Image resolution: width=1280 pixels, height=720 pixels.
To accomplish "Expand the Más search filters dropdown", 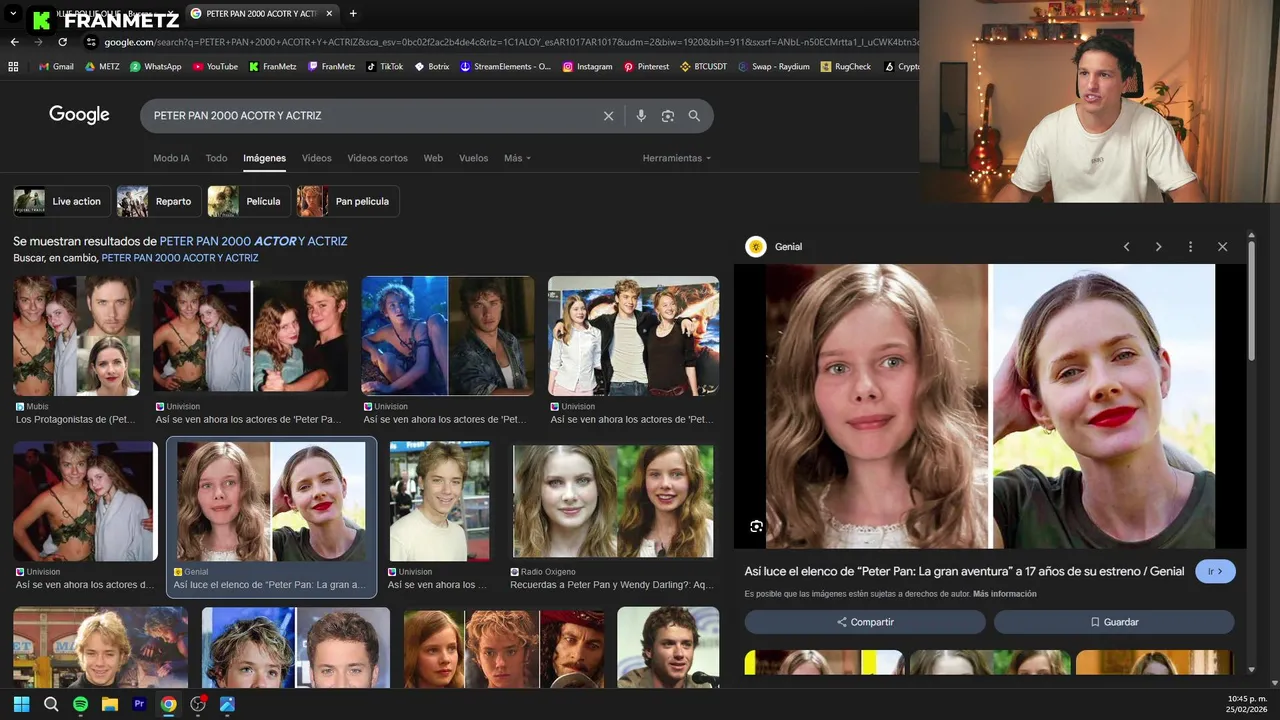I will (x=517, y=158).
